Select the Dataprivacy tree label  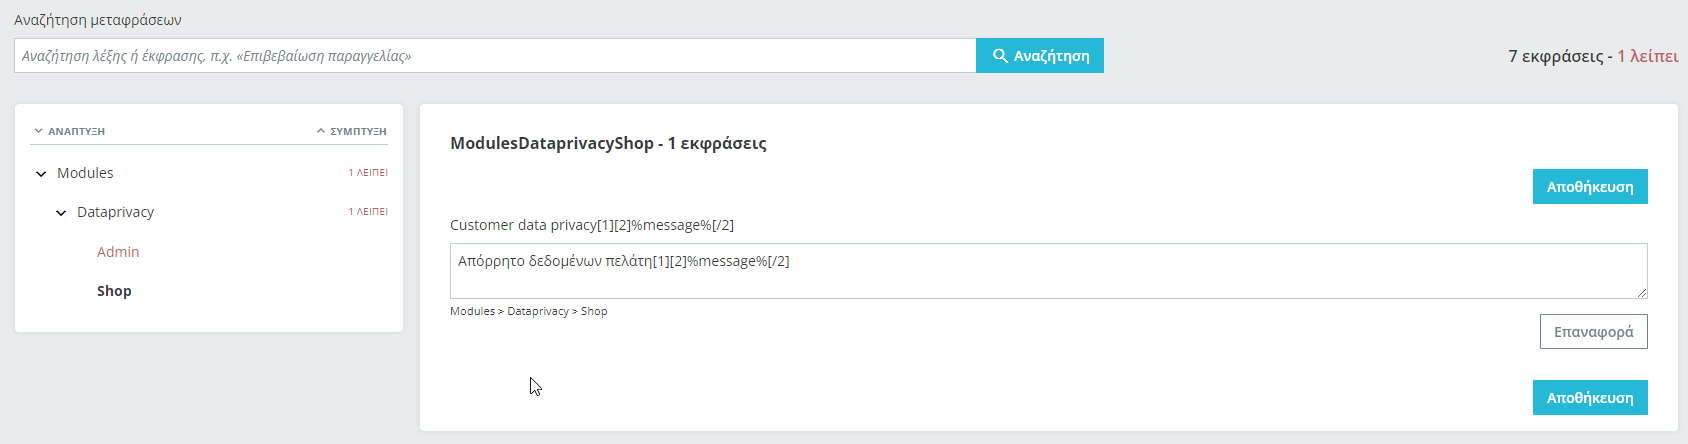[x=115, y=212]
